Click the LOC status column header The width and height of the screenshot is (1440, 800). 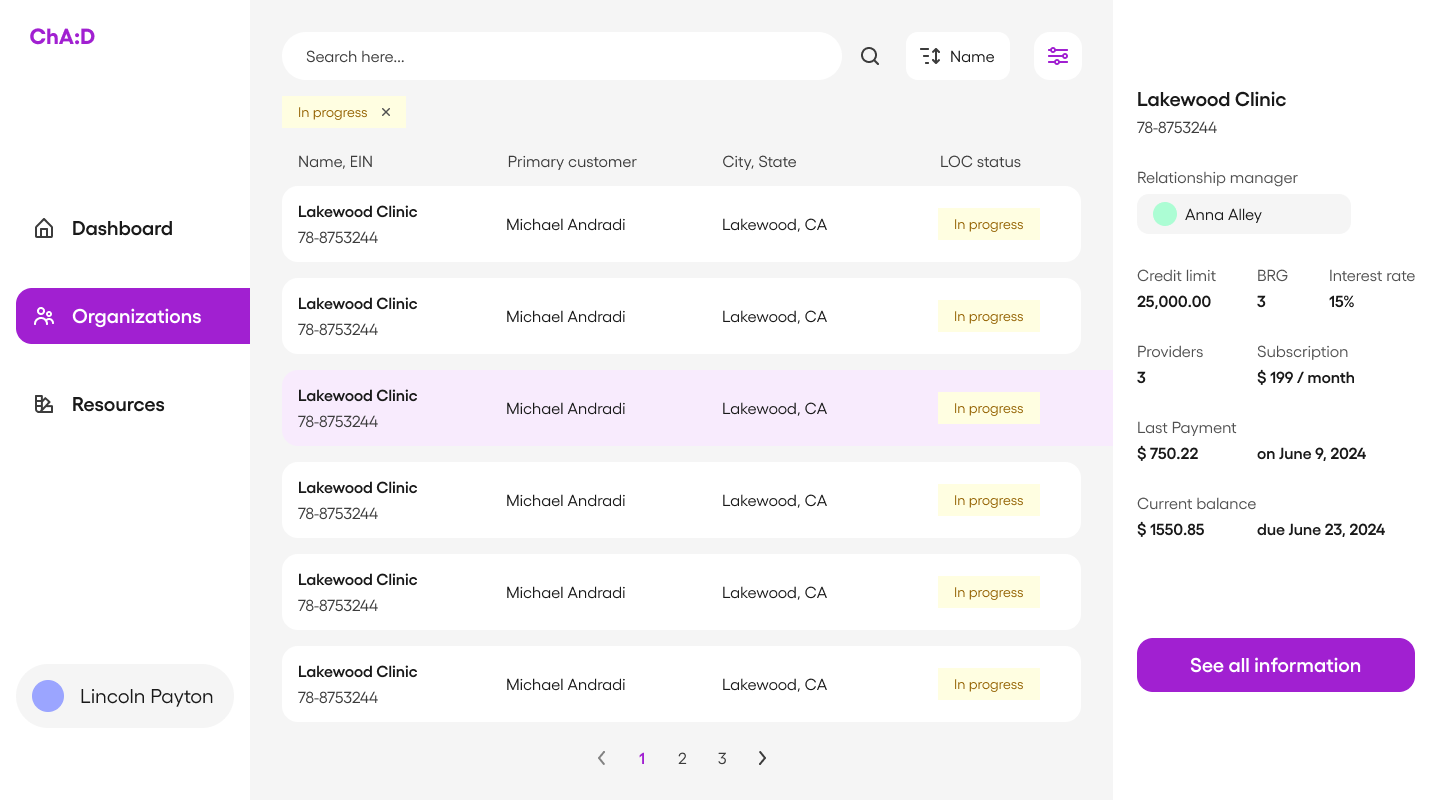point(980,162)
